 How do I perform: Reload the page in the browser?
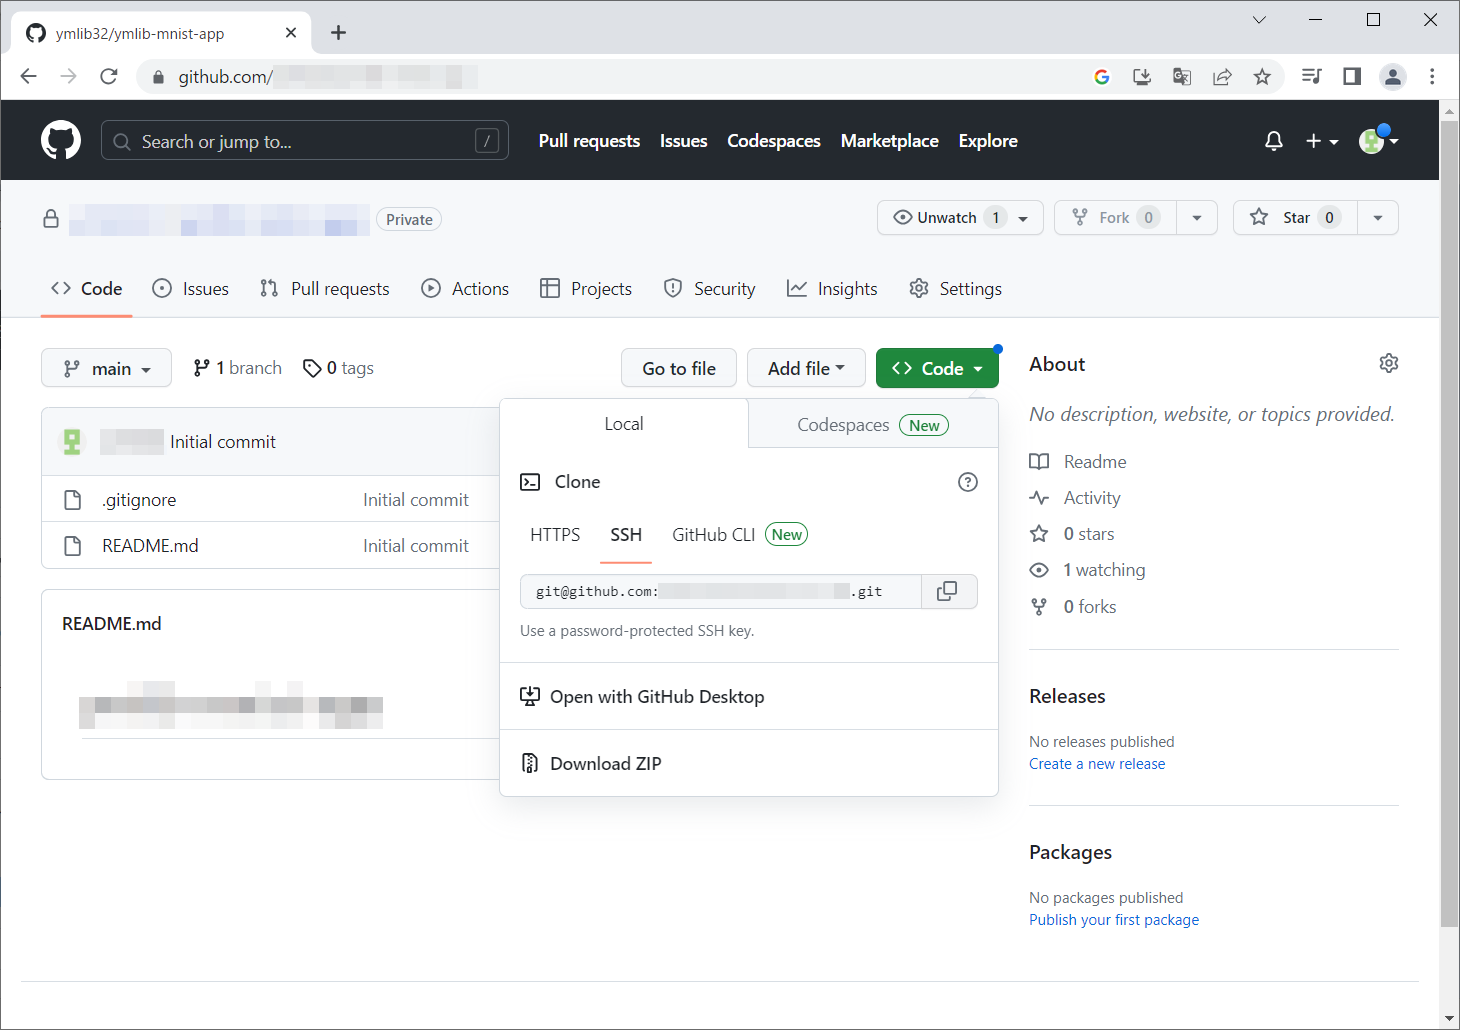[x=109, y=77]
